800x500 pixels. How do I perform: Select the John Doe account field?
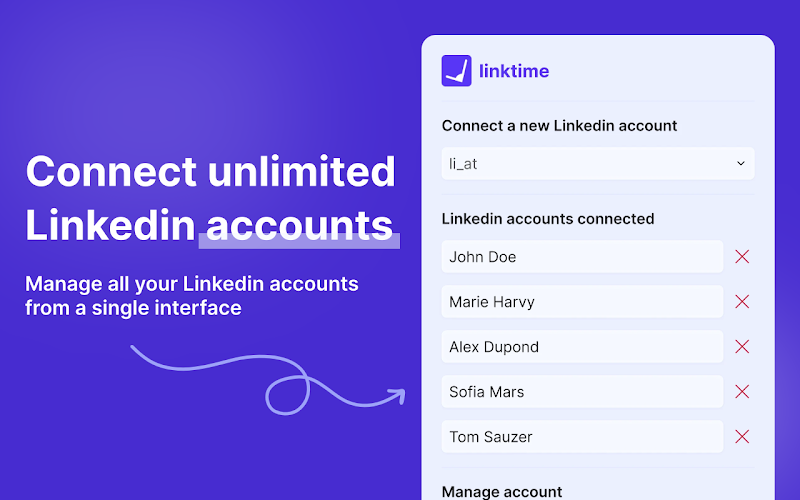click(x=582, y=257)
